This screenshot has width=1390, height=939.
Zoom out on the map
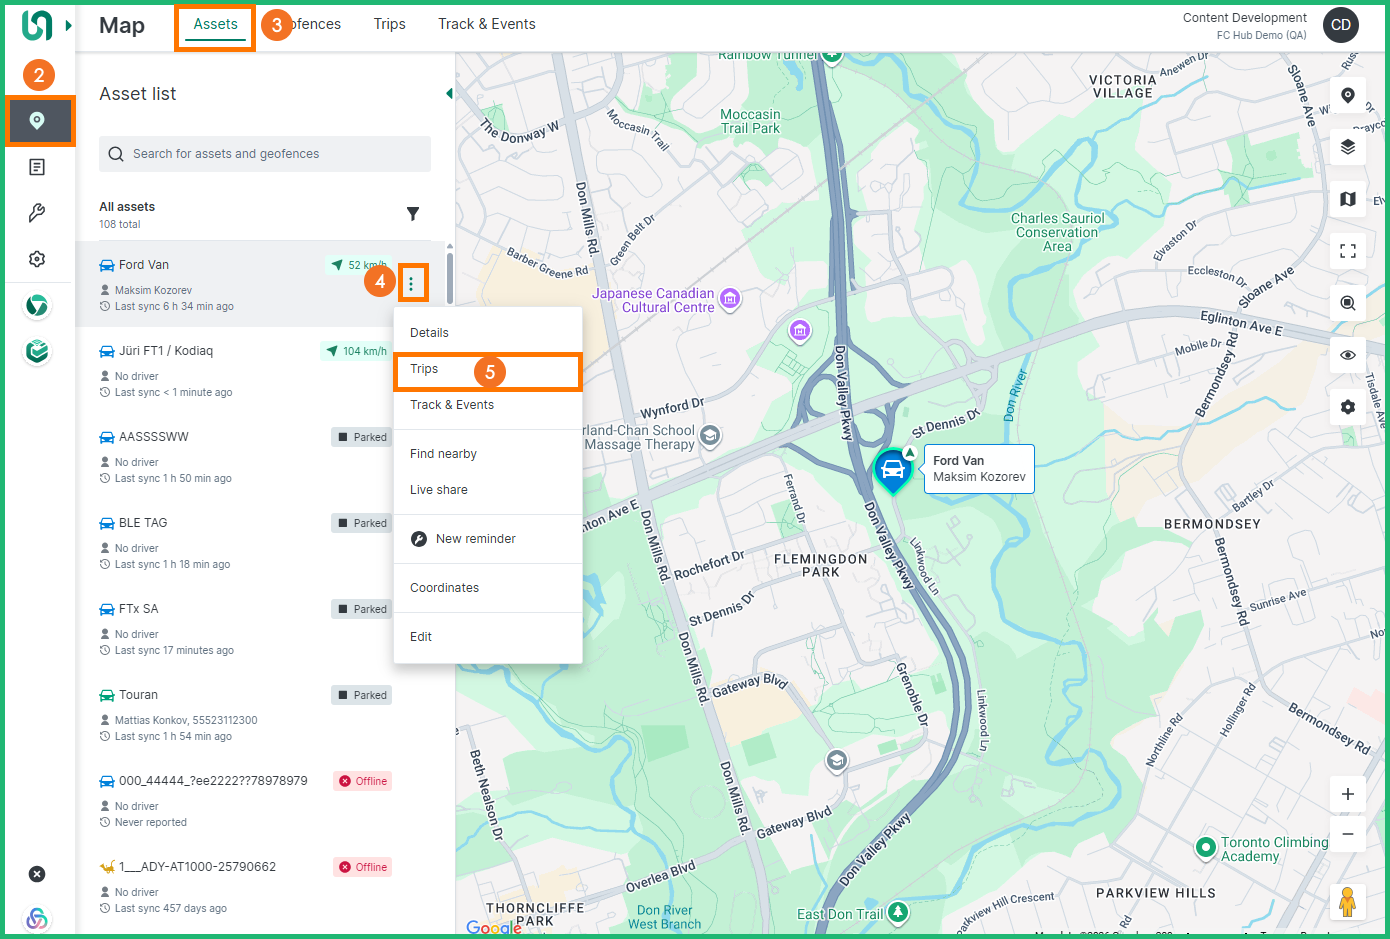[1347, 834]
